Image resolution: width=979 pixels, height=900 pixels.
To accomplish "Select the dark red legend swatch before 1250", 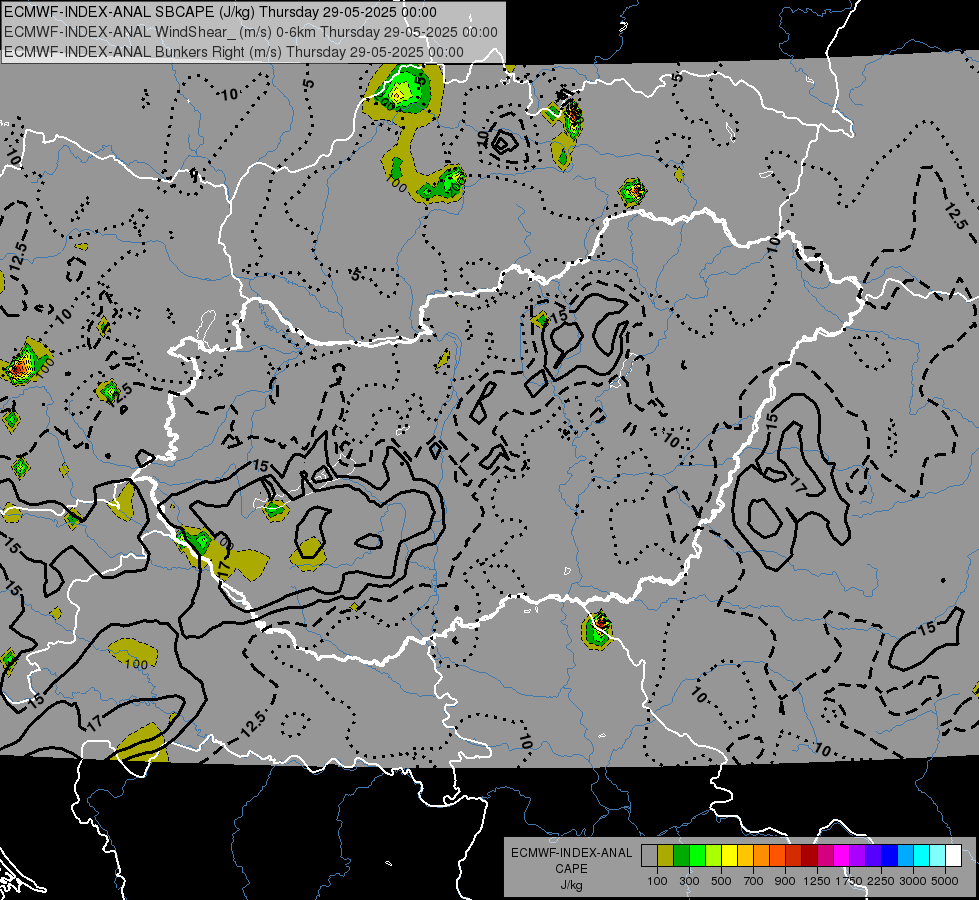I will pos(810,856).
